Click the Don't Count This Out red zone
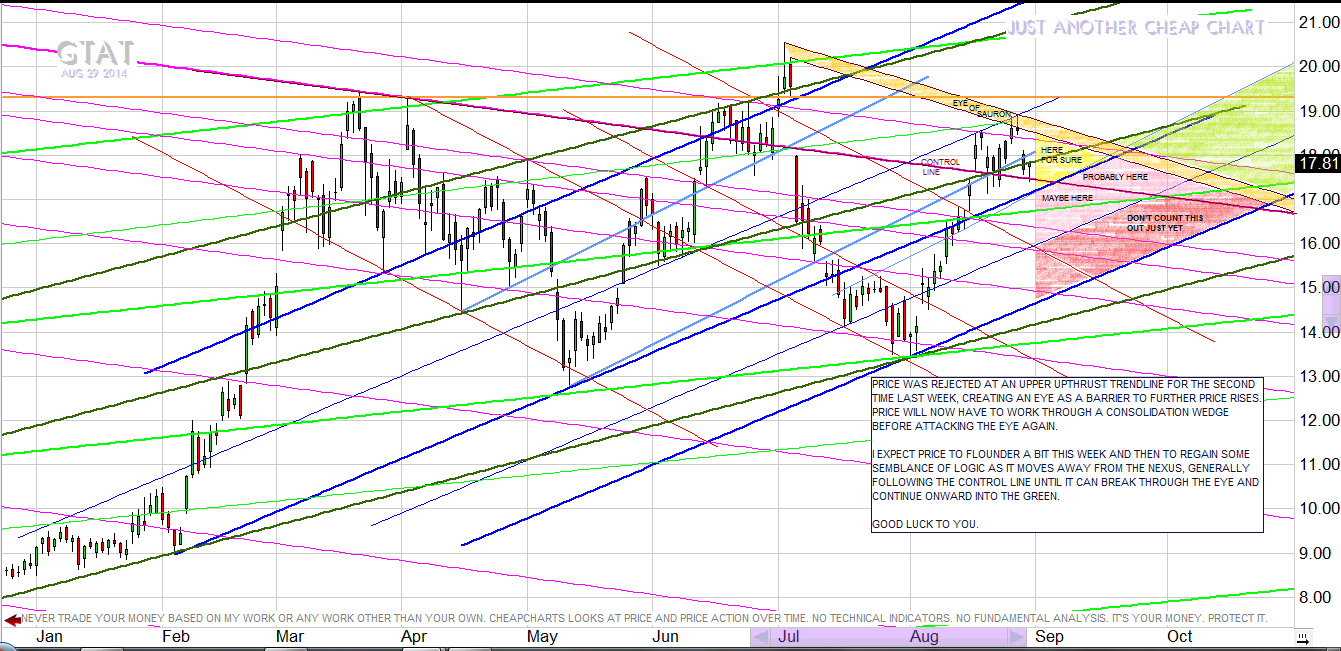Viewport: 1341px width, 651px height. (x=1165, y=222)
